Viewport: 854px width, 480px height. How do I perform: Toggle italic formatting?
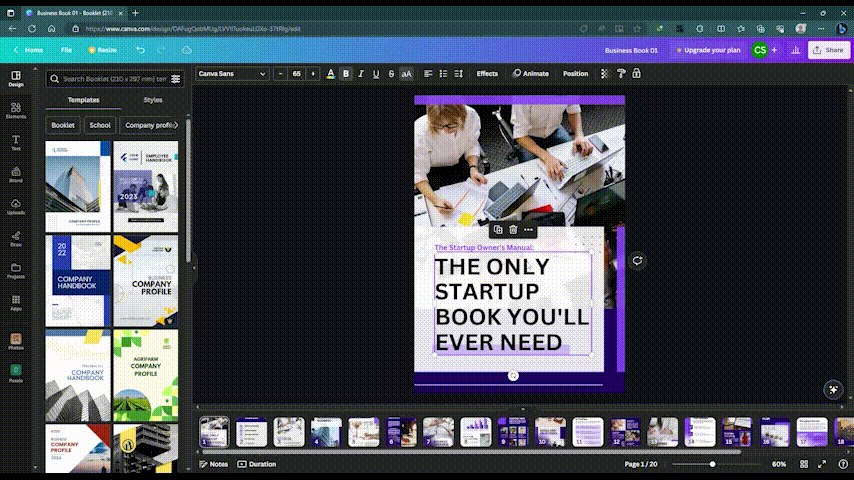click(x=361, y=74)
